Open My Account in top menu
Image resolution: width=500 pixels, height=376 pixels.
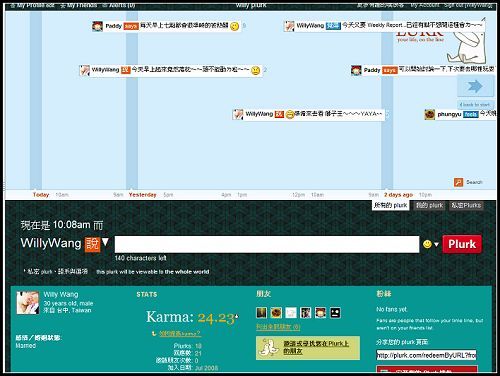click(x=425, y=5)
